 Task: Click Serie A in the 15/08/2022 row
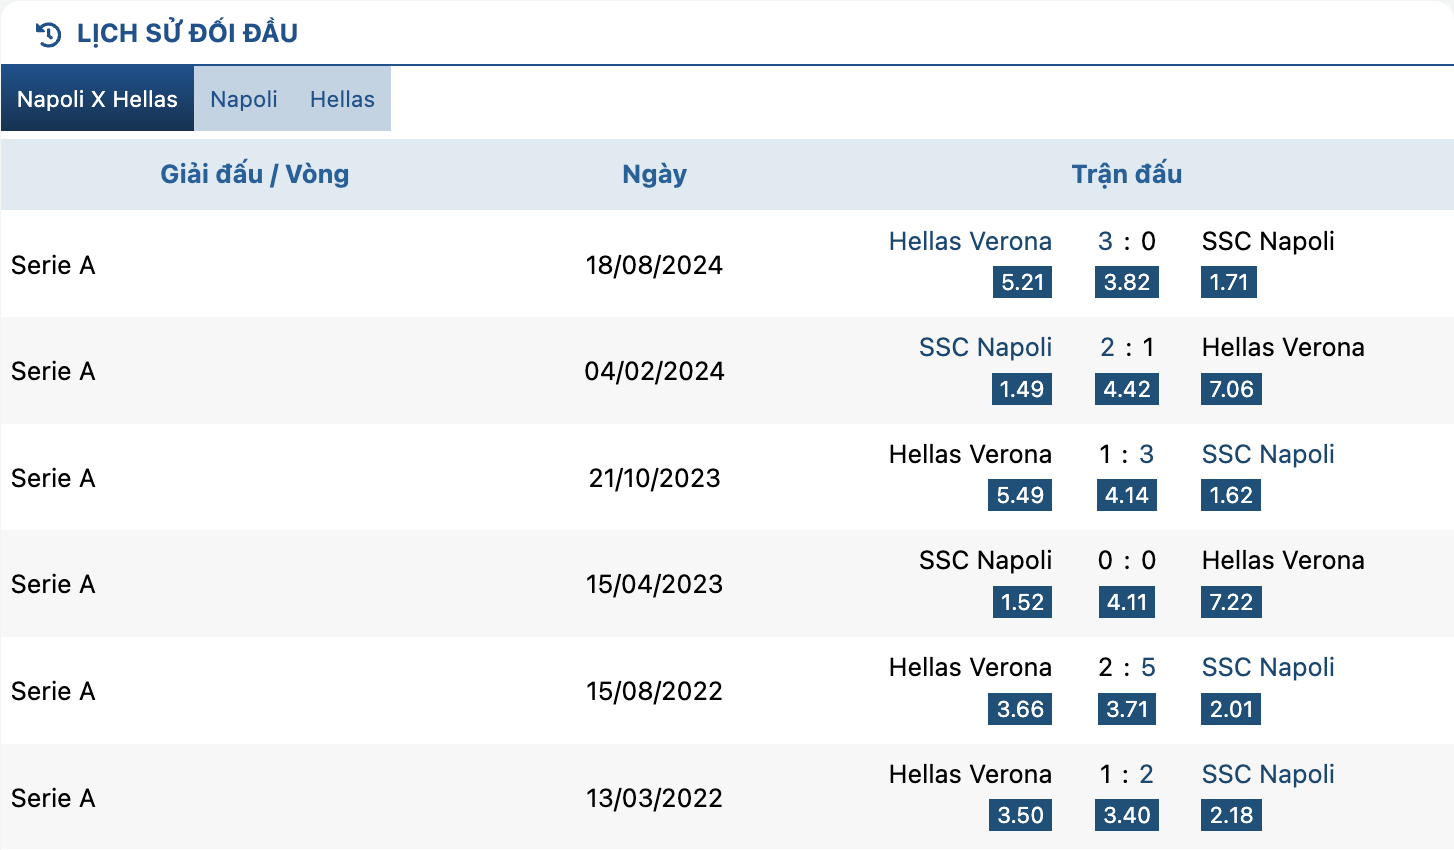pyautogui.click(x=53, y=691)
